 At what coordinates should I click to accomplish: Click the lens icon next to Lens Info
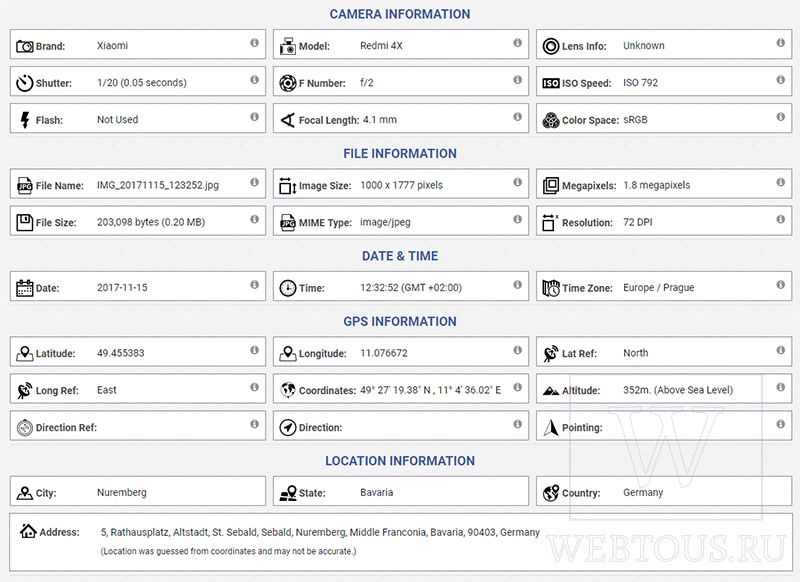[551, 46]
